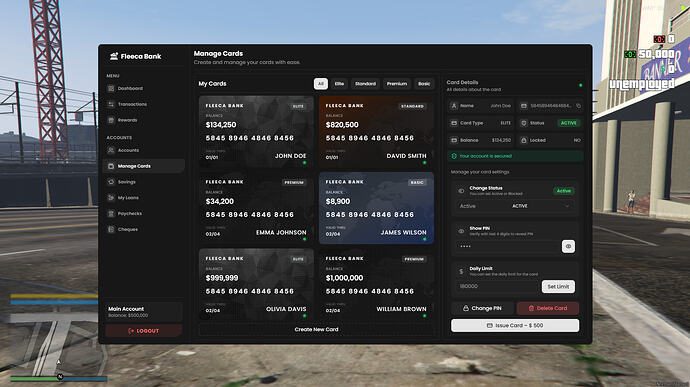Filter cards by Premium
This screenshot has width=690, height=387.
[397, 84]
